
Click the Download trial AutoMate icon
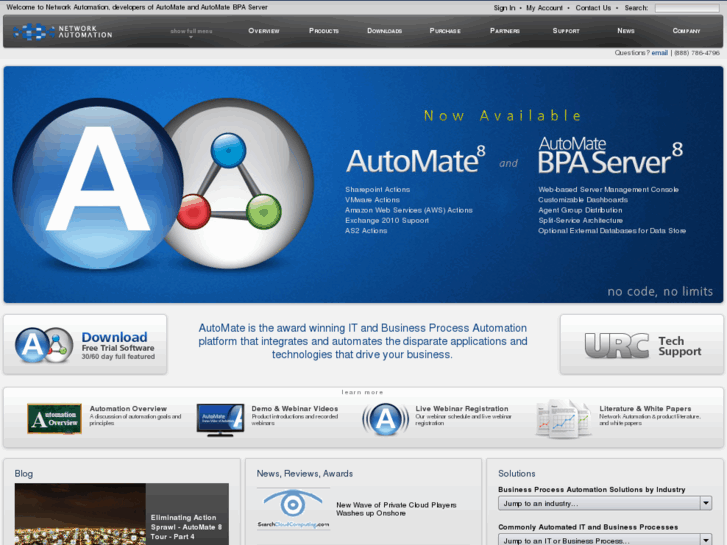44,345
